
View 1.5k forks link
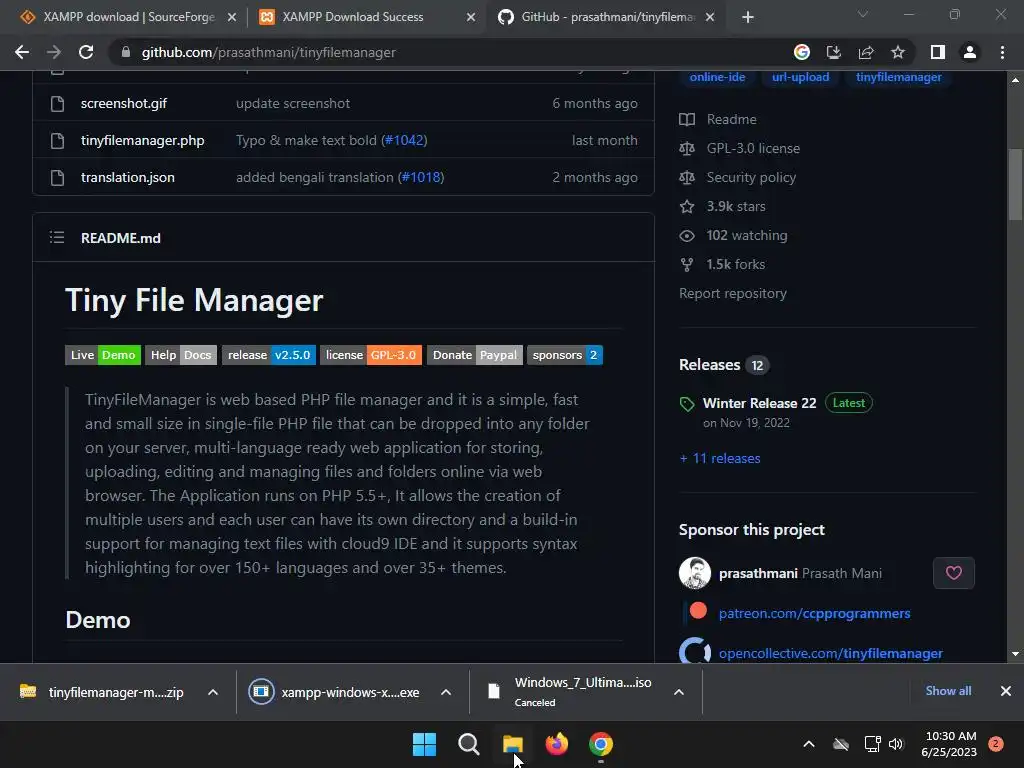[735, 264]
